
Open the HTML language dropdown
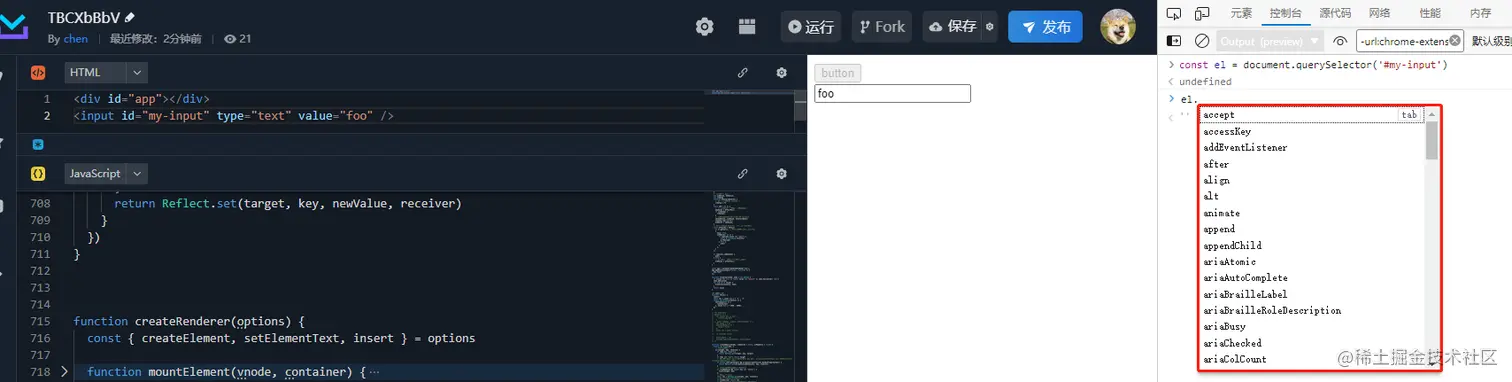tap(106, 72)
